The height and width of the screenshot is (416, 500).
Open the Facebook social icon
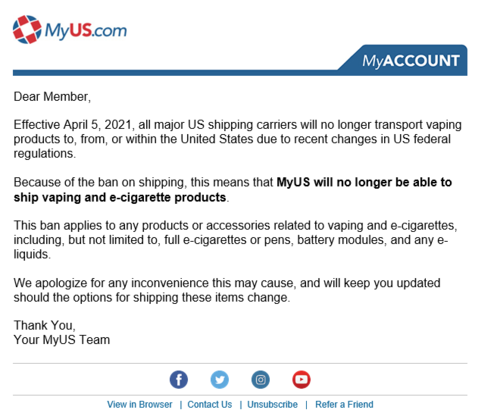click(179, 379)
